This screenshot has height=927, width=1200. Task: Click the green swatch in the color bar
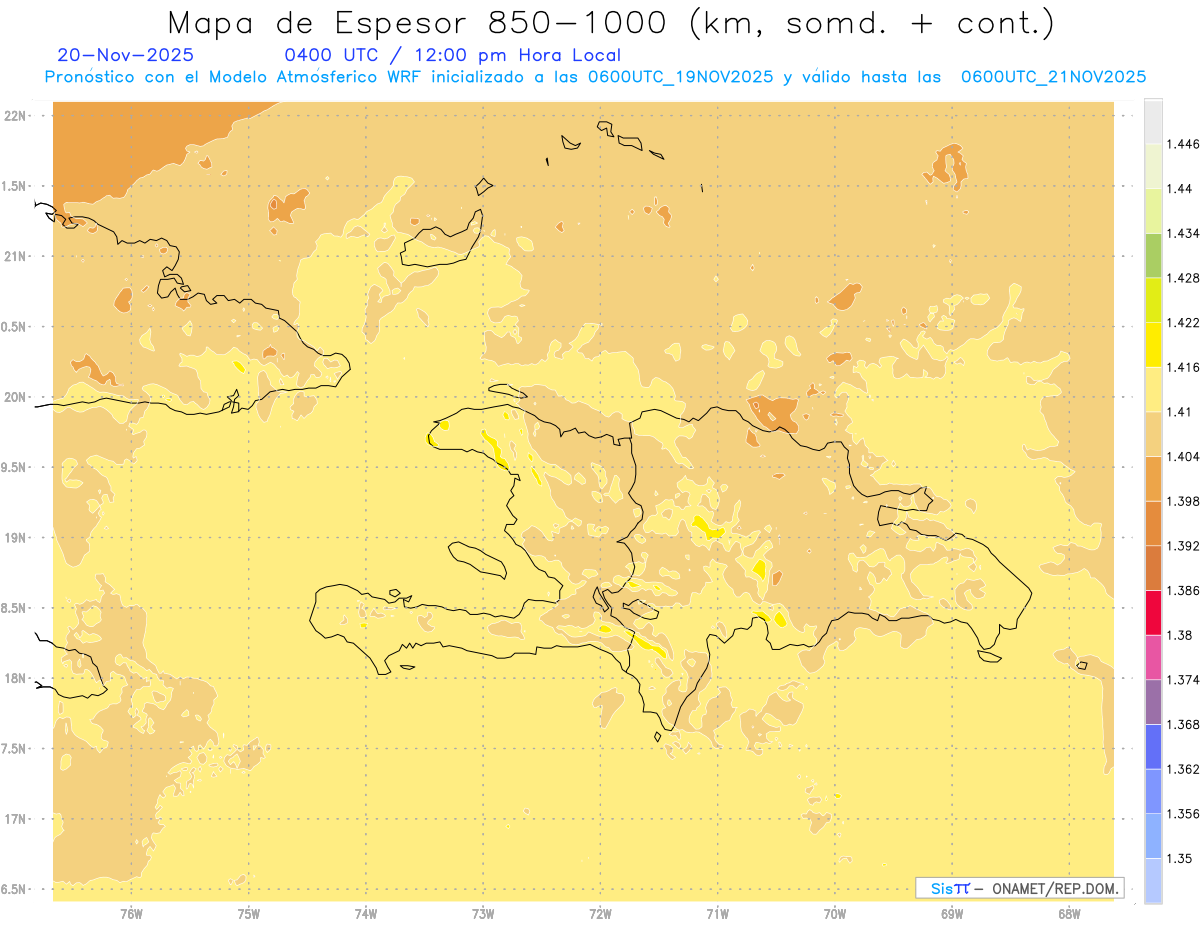point(1153,255)
